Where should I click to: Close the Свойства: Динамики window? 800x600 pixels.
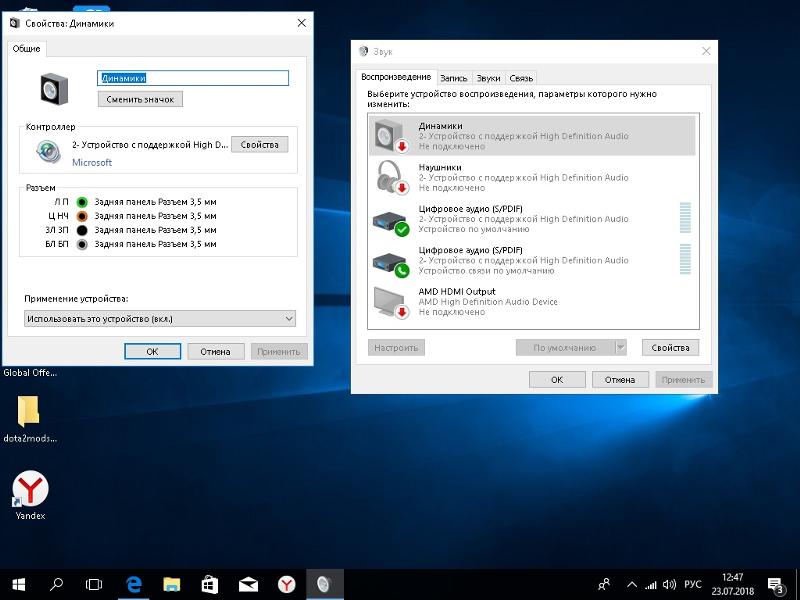pos(302,23)
